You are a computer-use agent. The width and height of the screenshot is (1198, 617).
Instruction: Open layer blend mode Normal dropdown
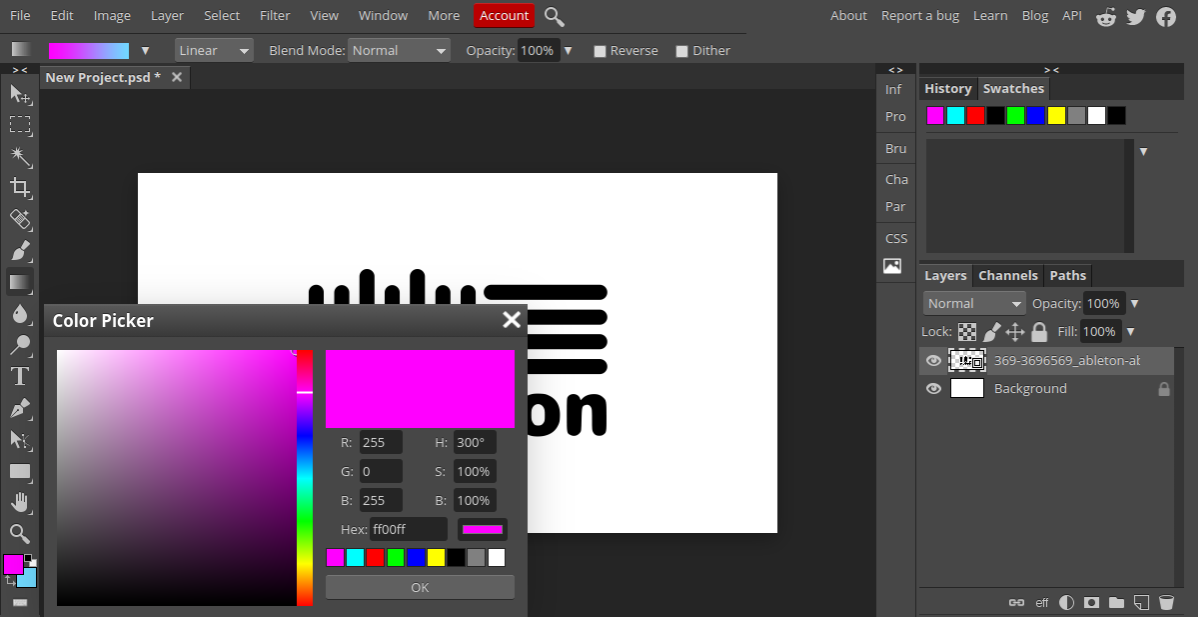[x=974, y=303]
